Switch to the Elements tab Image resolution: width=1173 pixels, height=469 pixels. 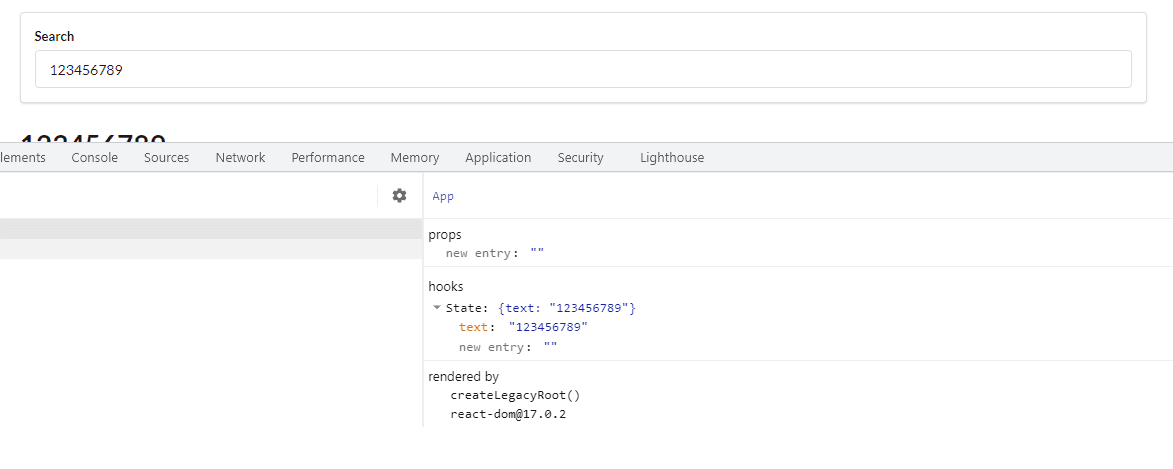click(22, 158)
